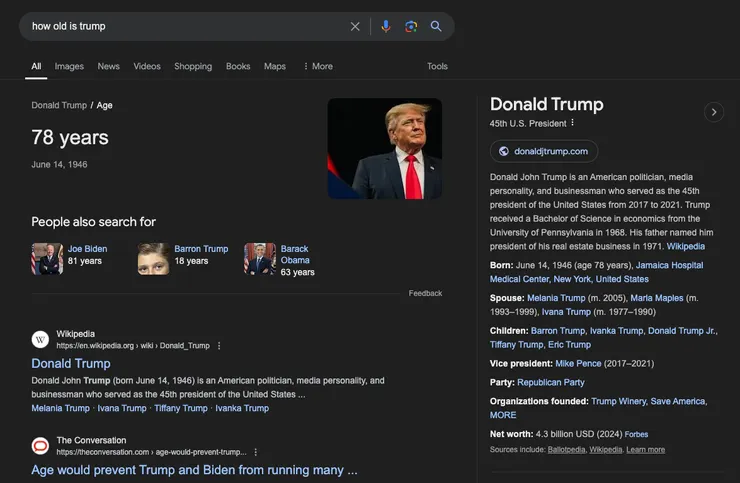Open 'Age would prevent Trump and Biden' result
This screenshot has width=740, height=483.
pyautogui.click(x=194, y=470)
